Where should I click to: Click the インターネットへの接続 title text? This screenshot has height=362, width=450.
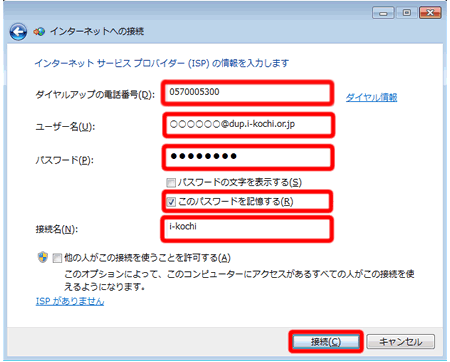(x=97, y=32)
